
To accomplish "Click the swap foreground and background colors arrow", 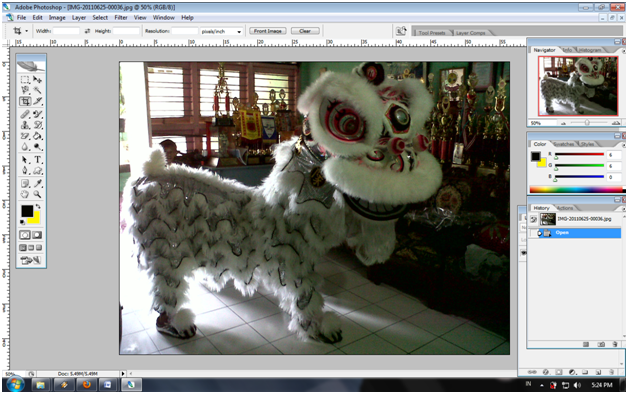I will click(x=38, y=206).
